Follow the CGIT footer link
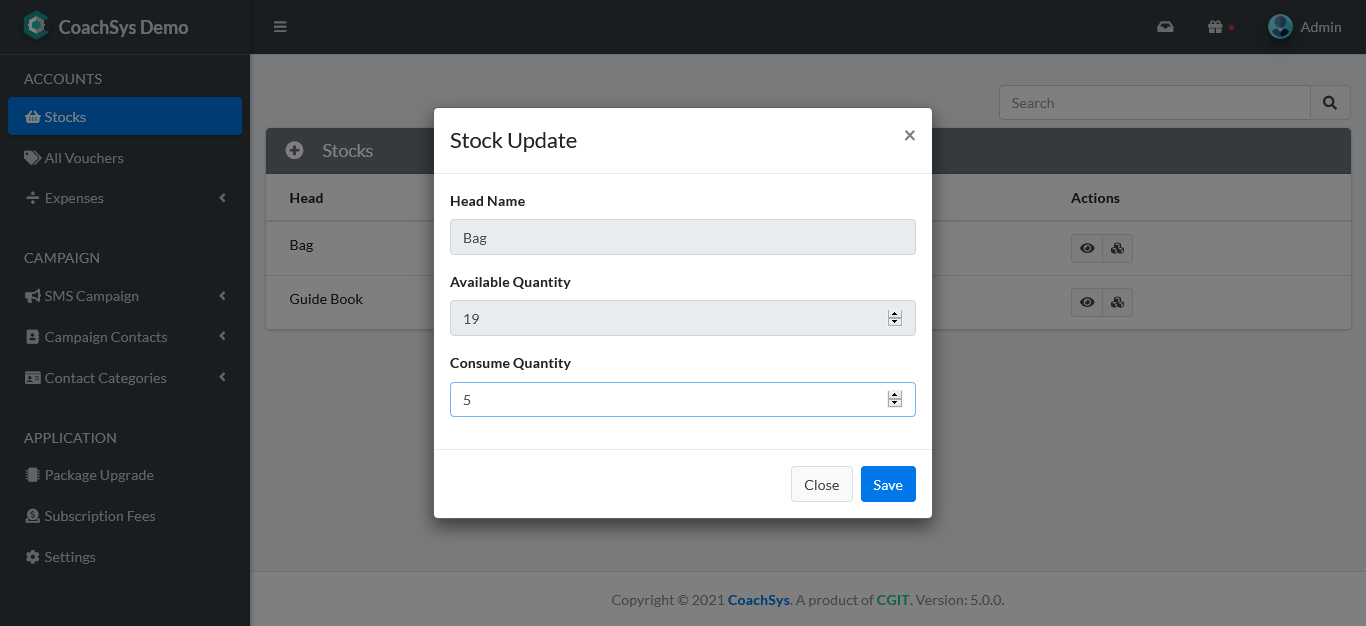 click(x=892, y=600)
